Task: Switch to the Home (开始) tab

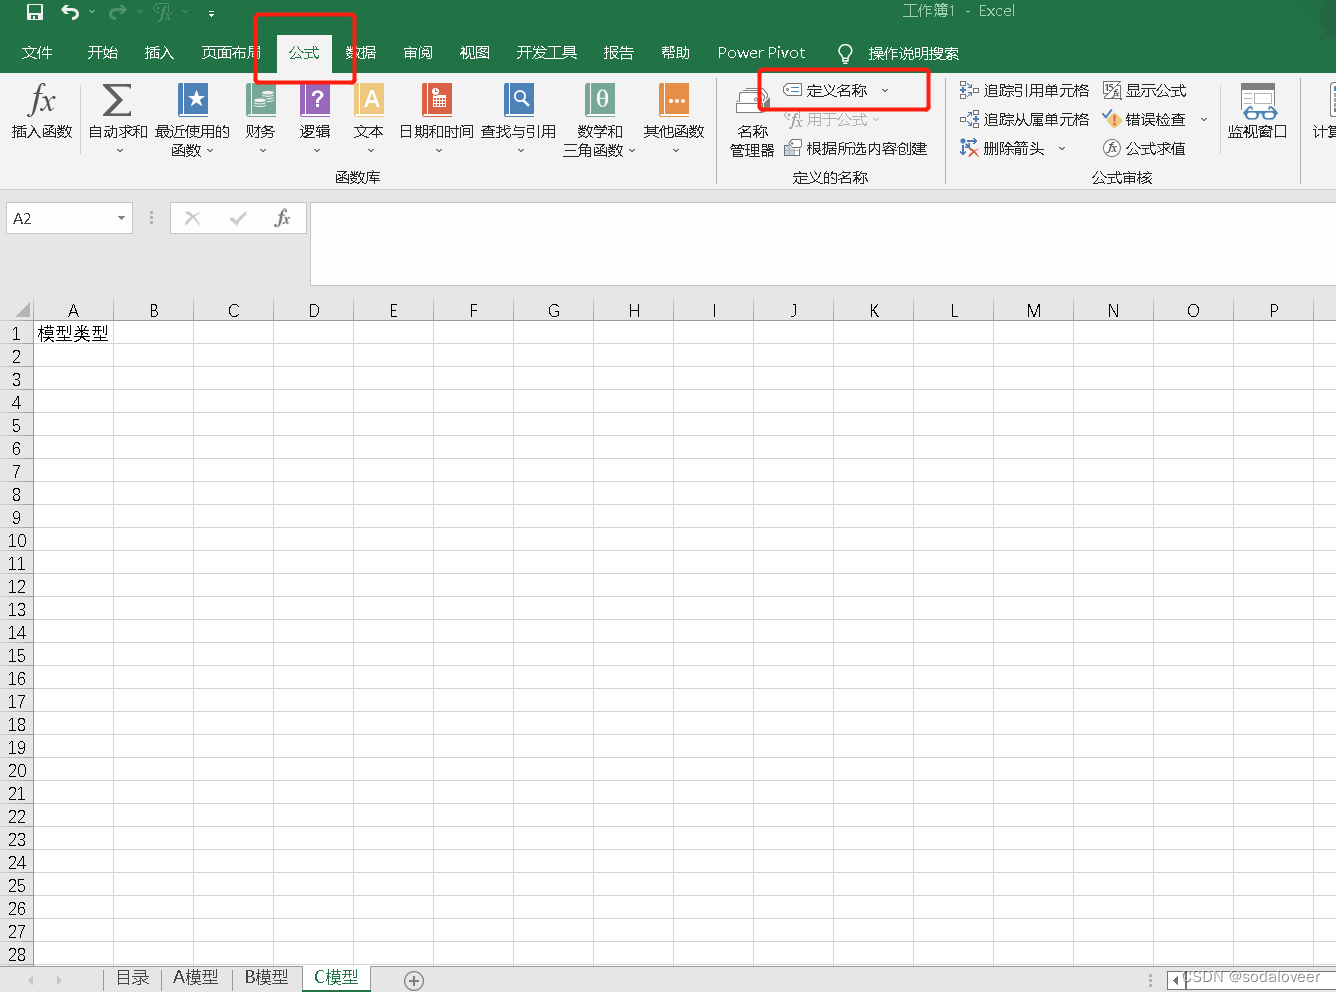Action: pyautogui.click(x=102, y=53)
